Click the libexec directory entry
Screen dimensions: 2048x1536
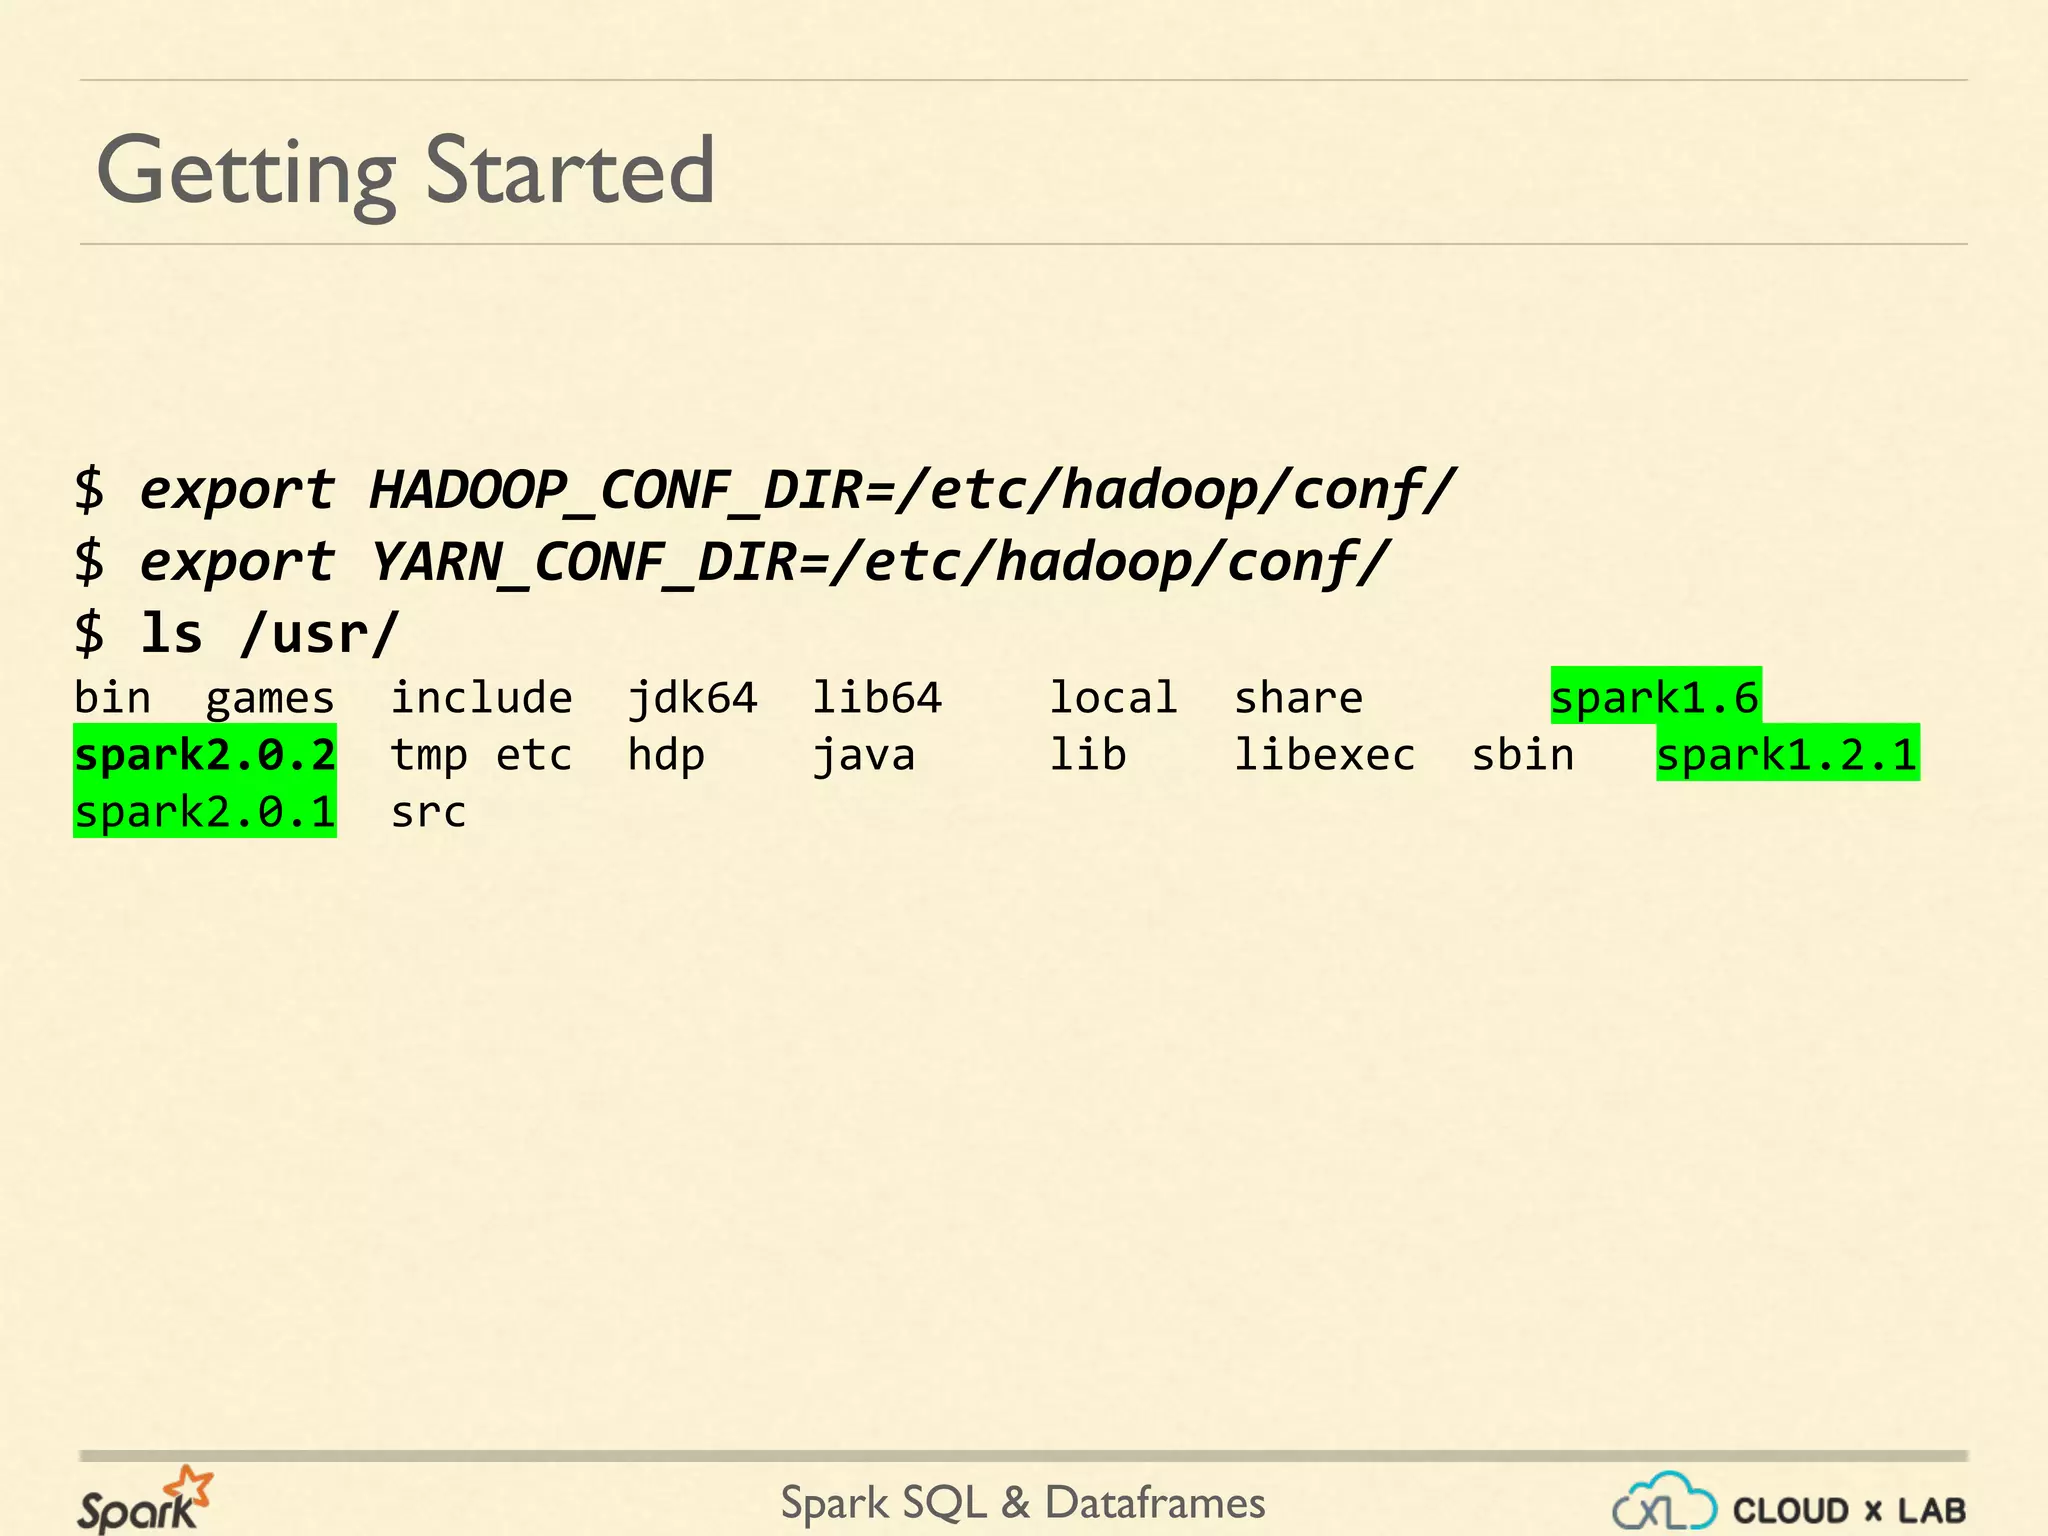[x=1324, y=754]
